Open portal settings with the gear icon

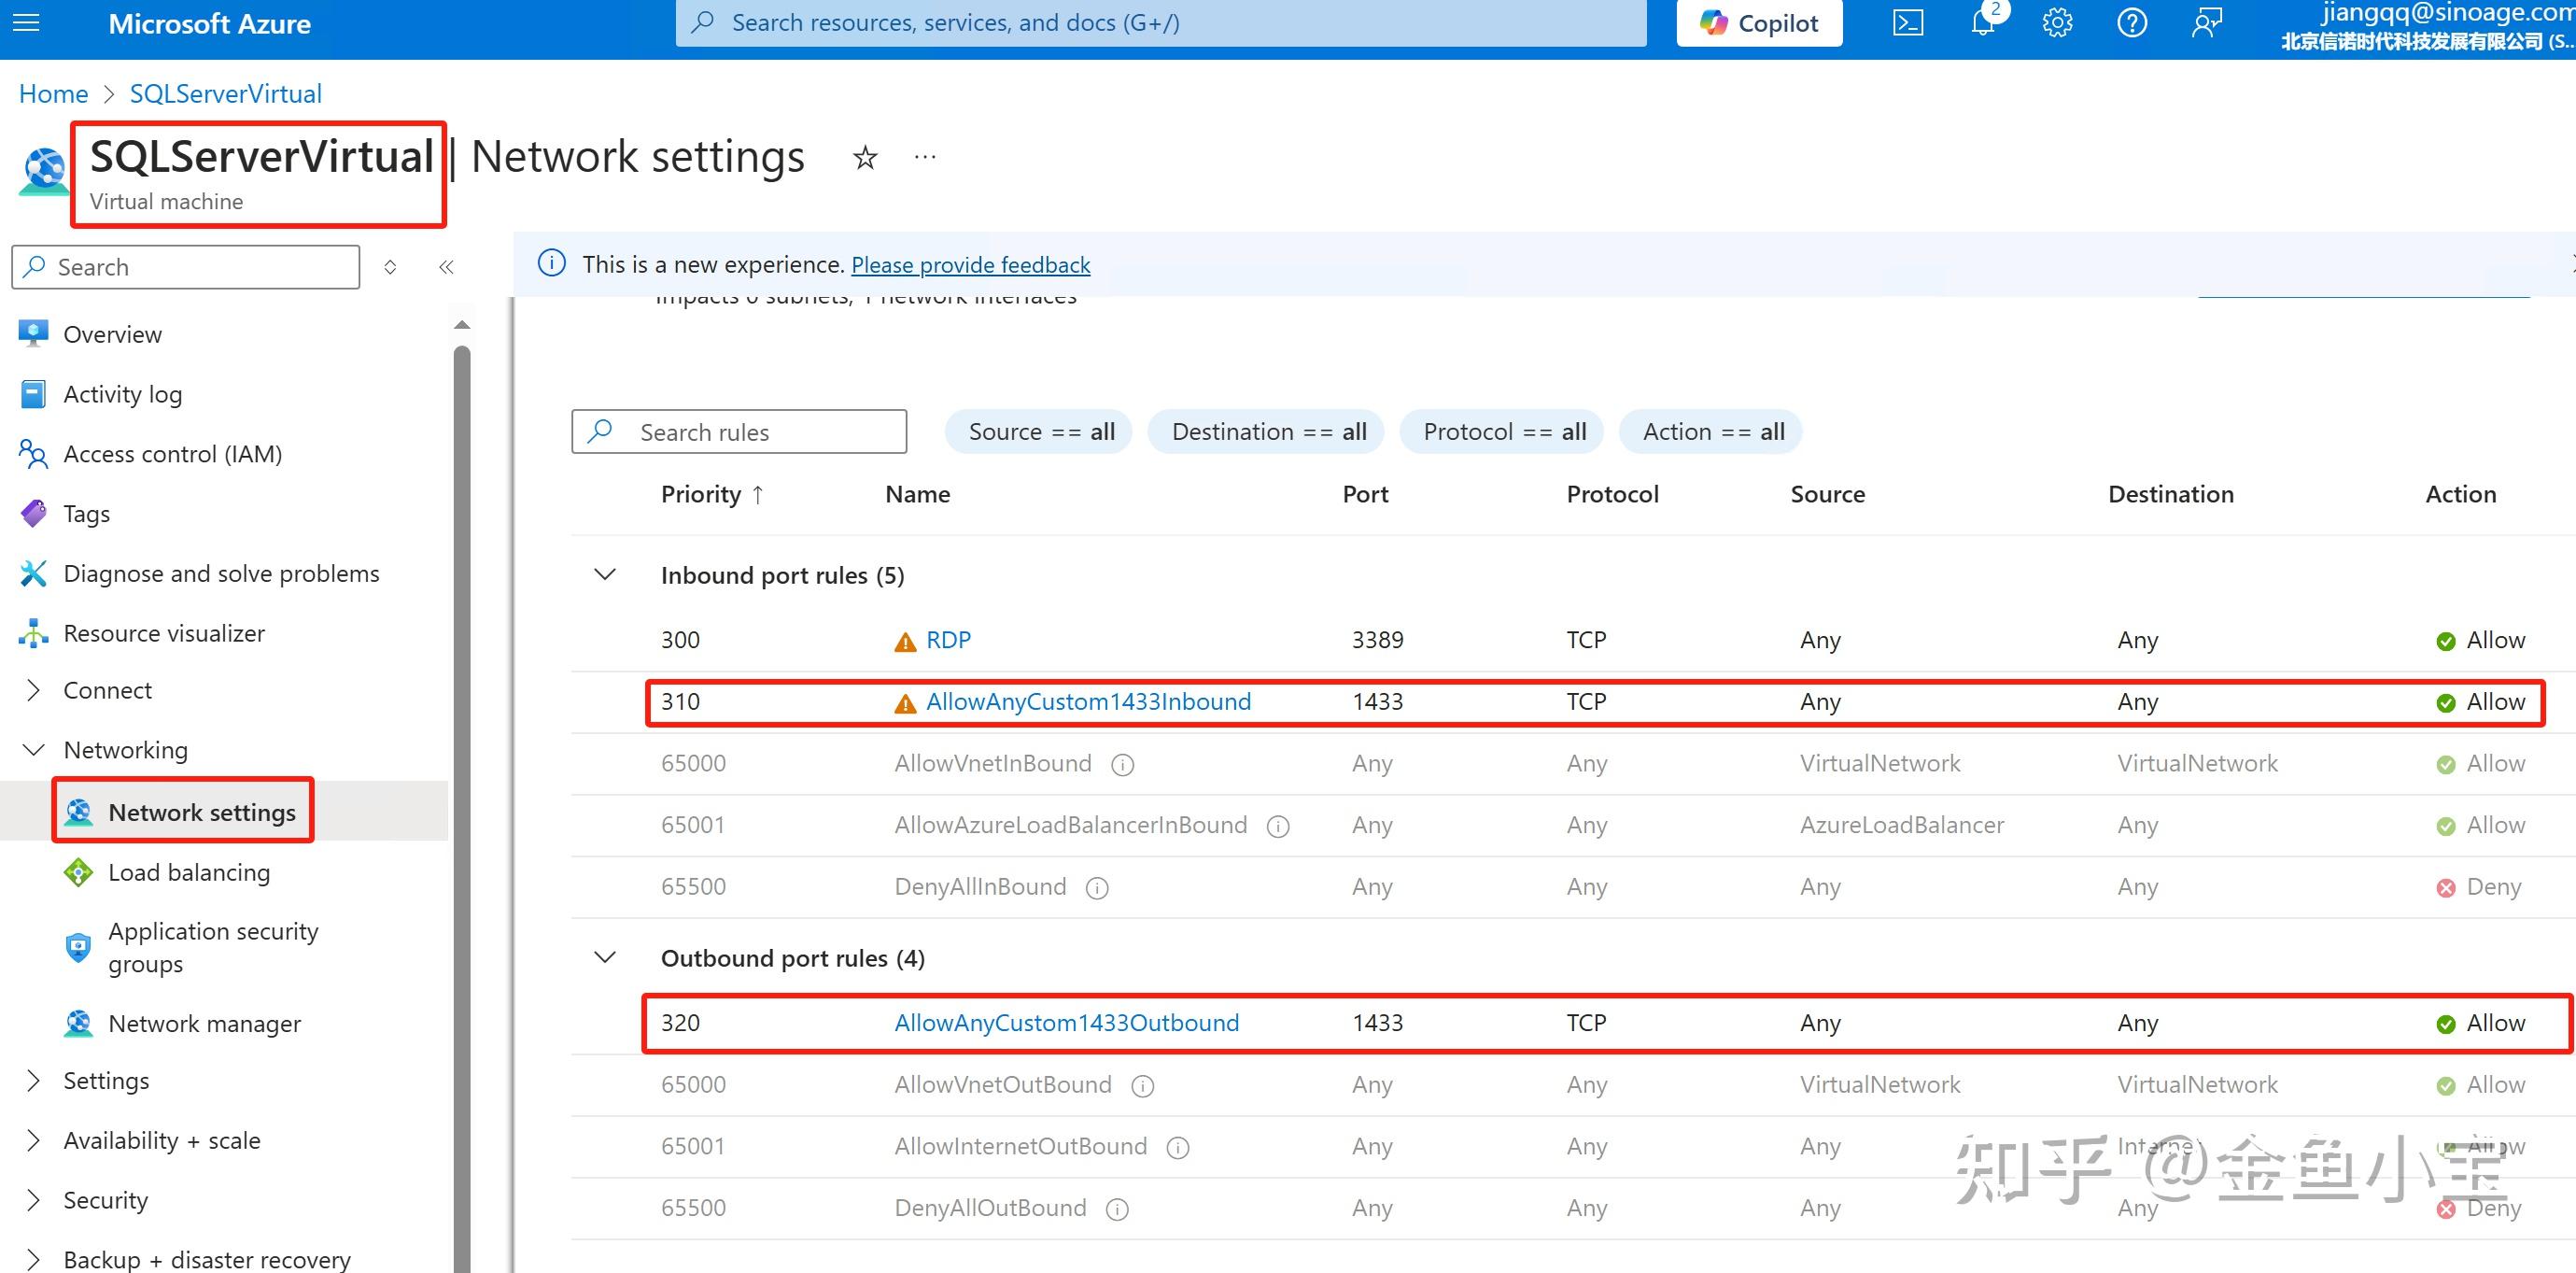tap(2057, 22)
